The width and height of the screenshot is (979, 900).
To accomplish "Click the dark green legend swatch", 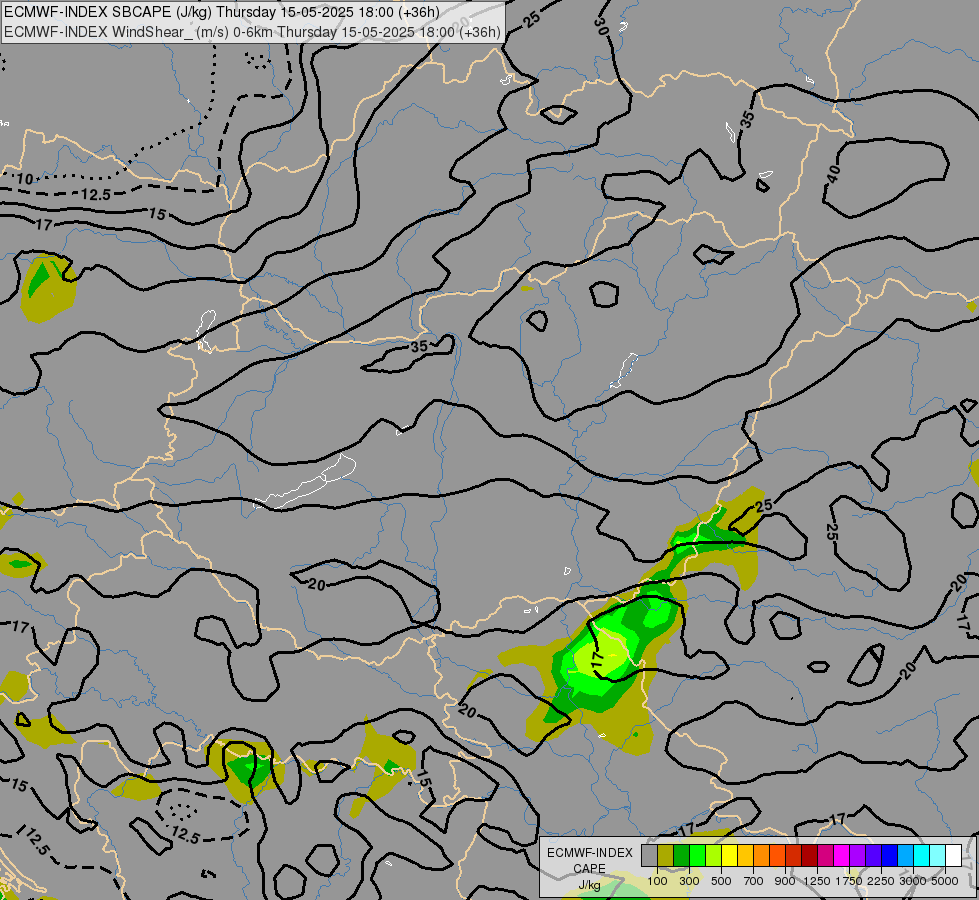I will [x=682, y=855].
